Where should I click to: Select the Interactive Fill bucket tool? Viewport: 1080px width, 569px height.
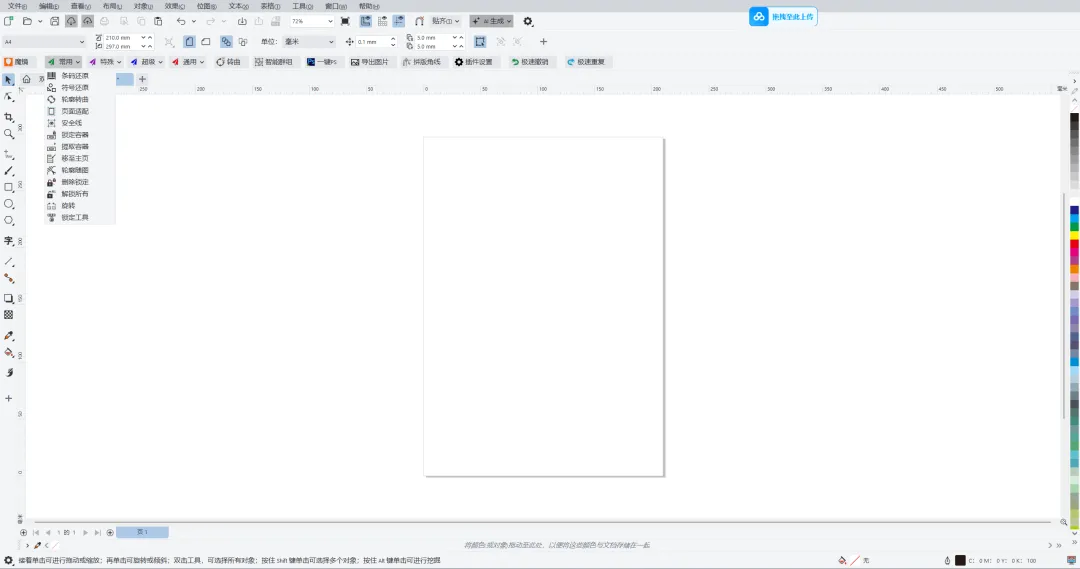(8, 353)
